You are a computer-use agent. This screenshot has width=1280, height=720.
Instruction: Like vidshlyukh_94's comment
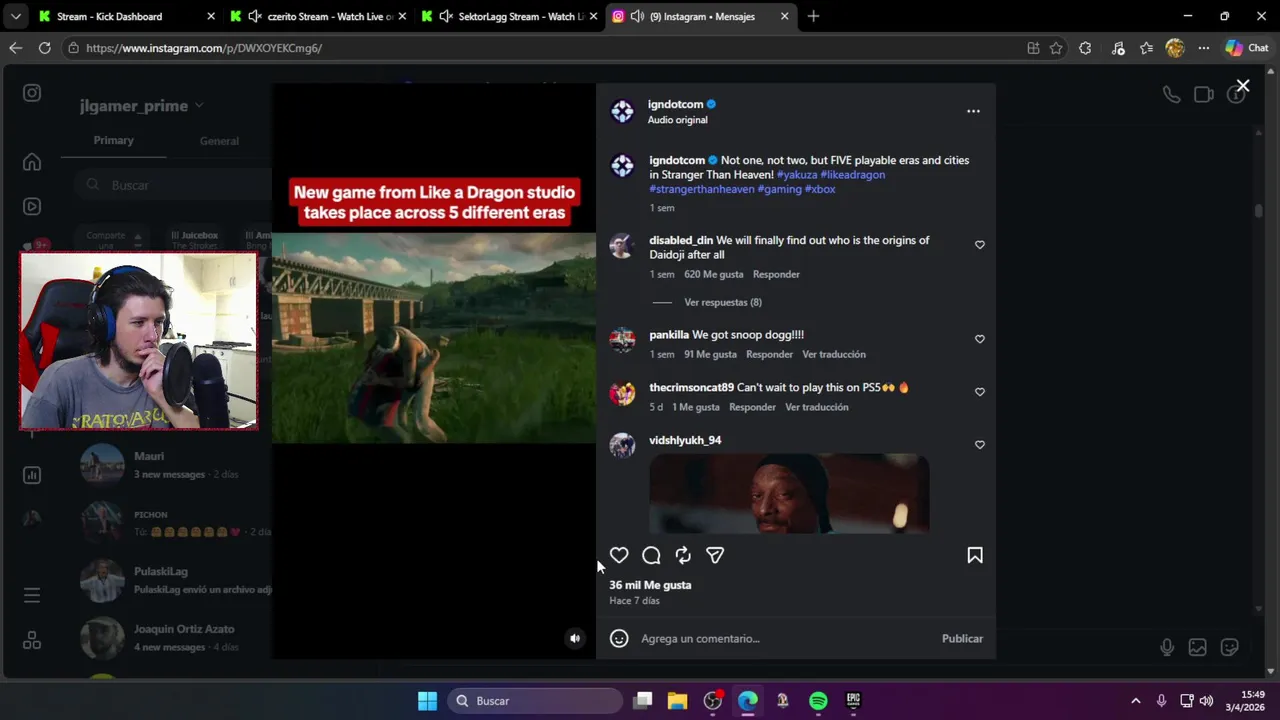point(980,445)
